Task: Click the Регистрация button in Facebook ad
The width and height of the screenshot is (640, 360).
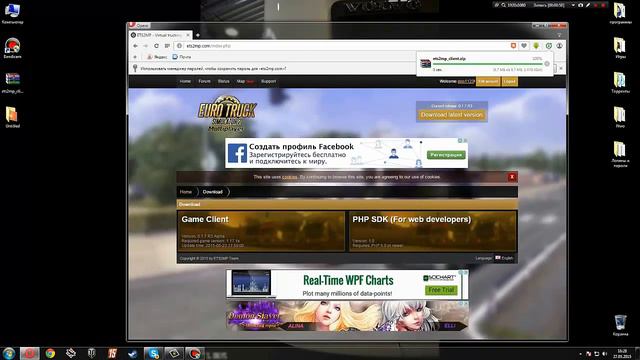Action: (x=447, y=155)
